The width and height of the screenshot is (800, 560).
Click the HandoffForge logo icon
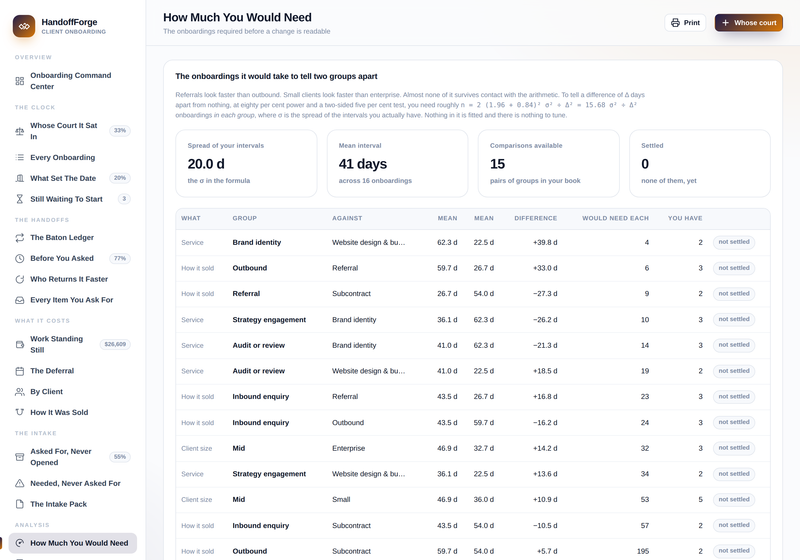[24, 26]
